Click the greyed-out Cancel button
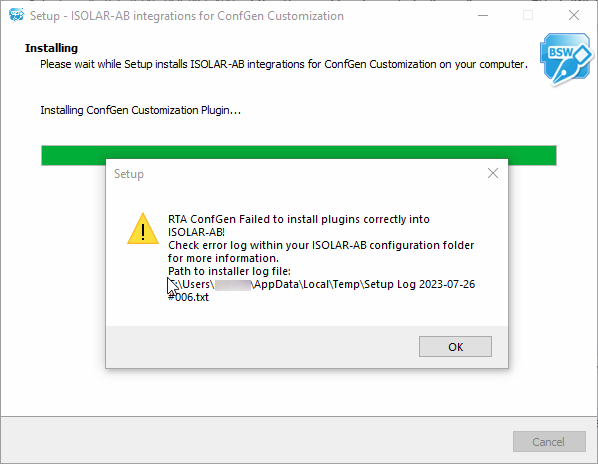Viewport: 598px width, 464px height. [x=549, y=442]
